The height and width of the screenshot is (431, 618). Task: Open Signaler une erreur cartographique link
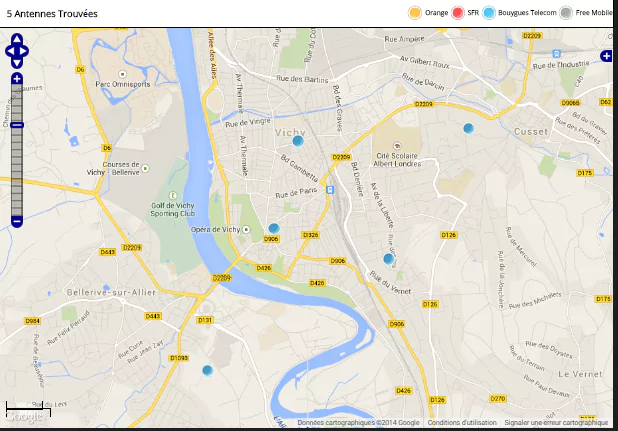click(x=556, y=422)
